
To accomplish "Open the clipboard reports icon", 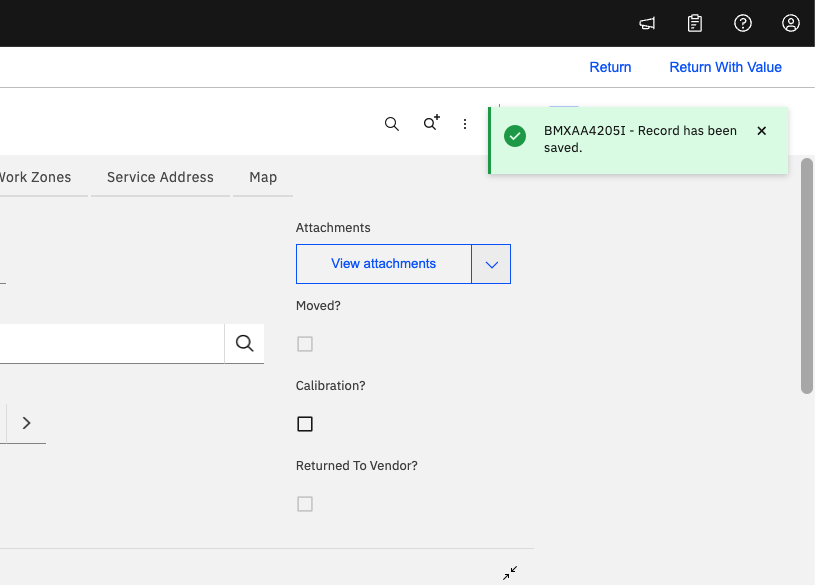I will pyautogui.click(x=695, y=23).
